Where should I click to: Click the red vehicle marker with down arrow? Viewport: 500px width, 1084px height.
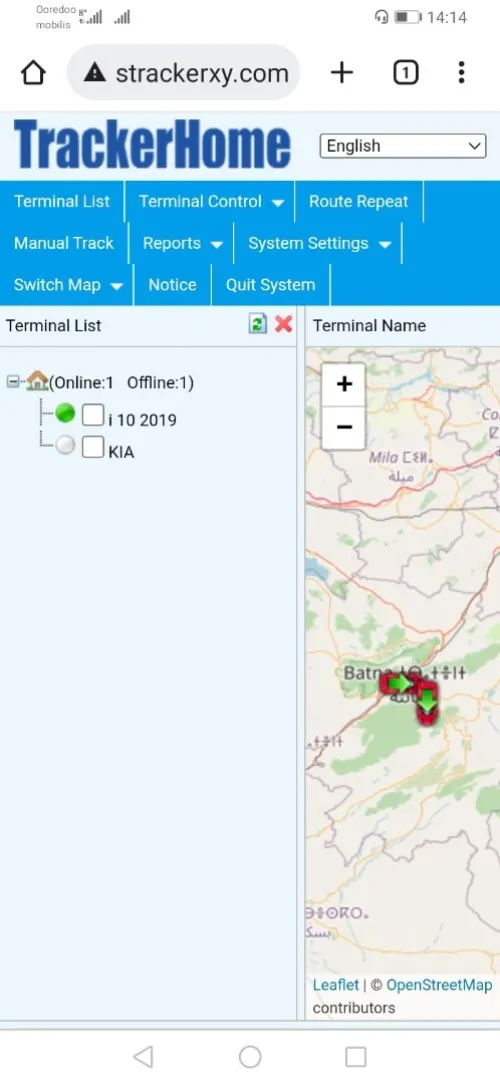click(427, 702)
